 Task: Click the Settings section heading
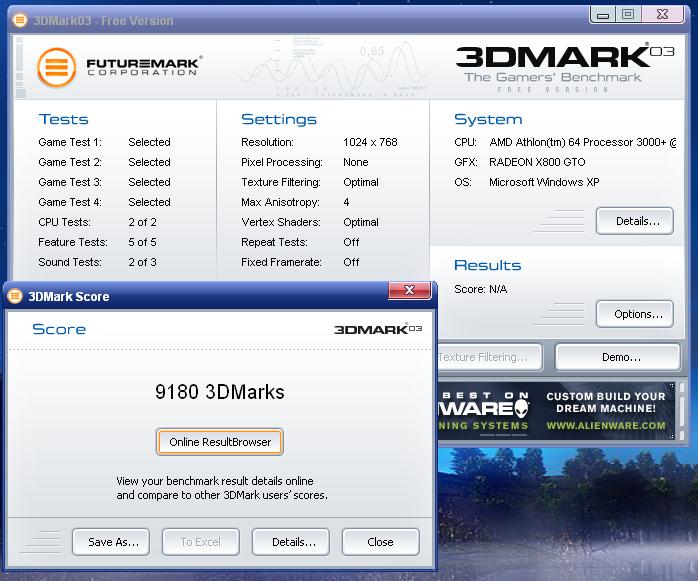click(279, 119)
